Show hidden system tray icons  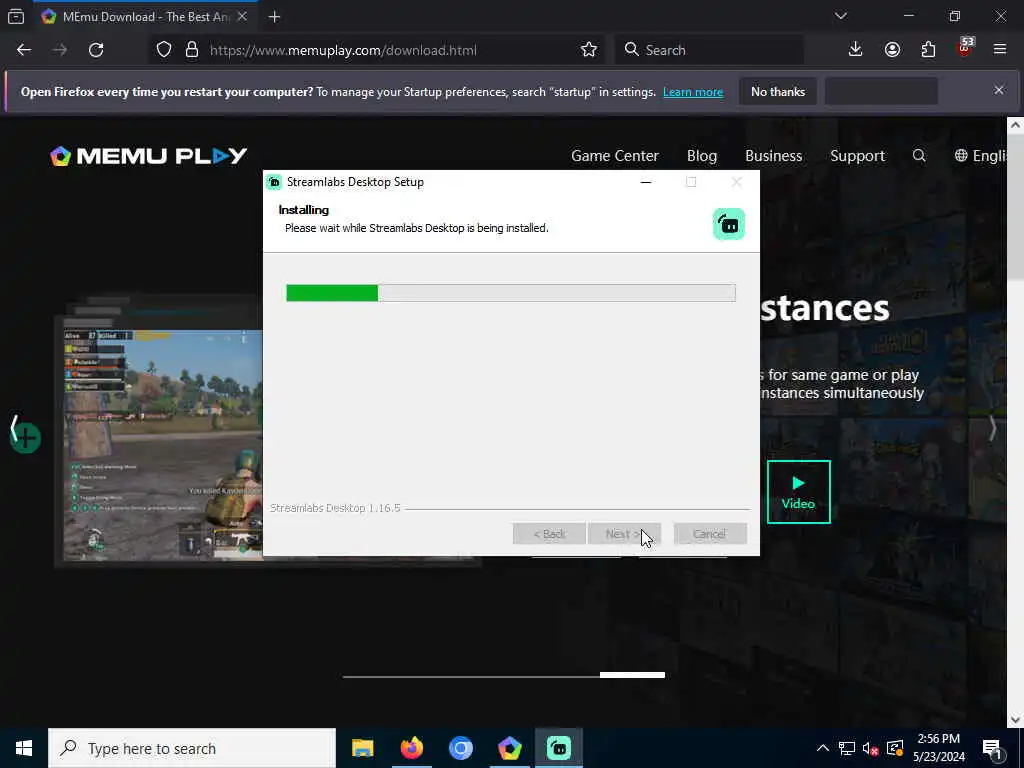[x=823, y=748]
